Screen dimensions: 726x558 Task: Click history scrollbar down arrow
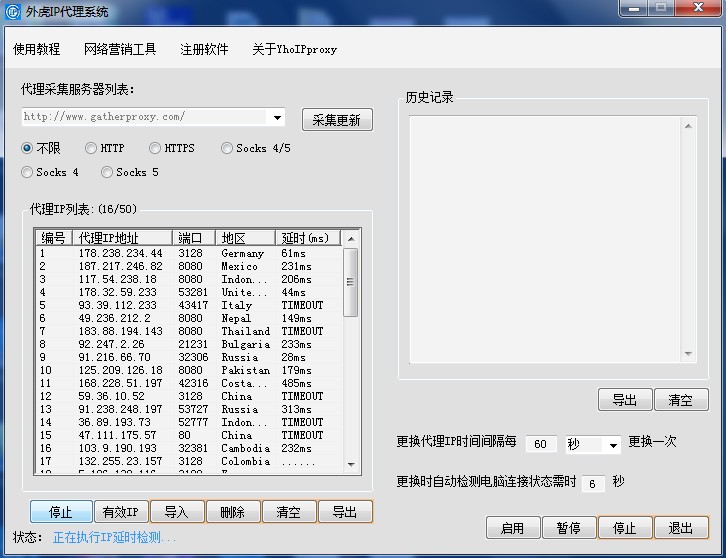[688, 354]
